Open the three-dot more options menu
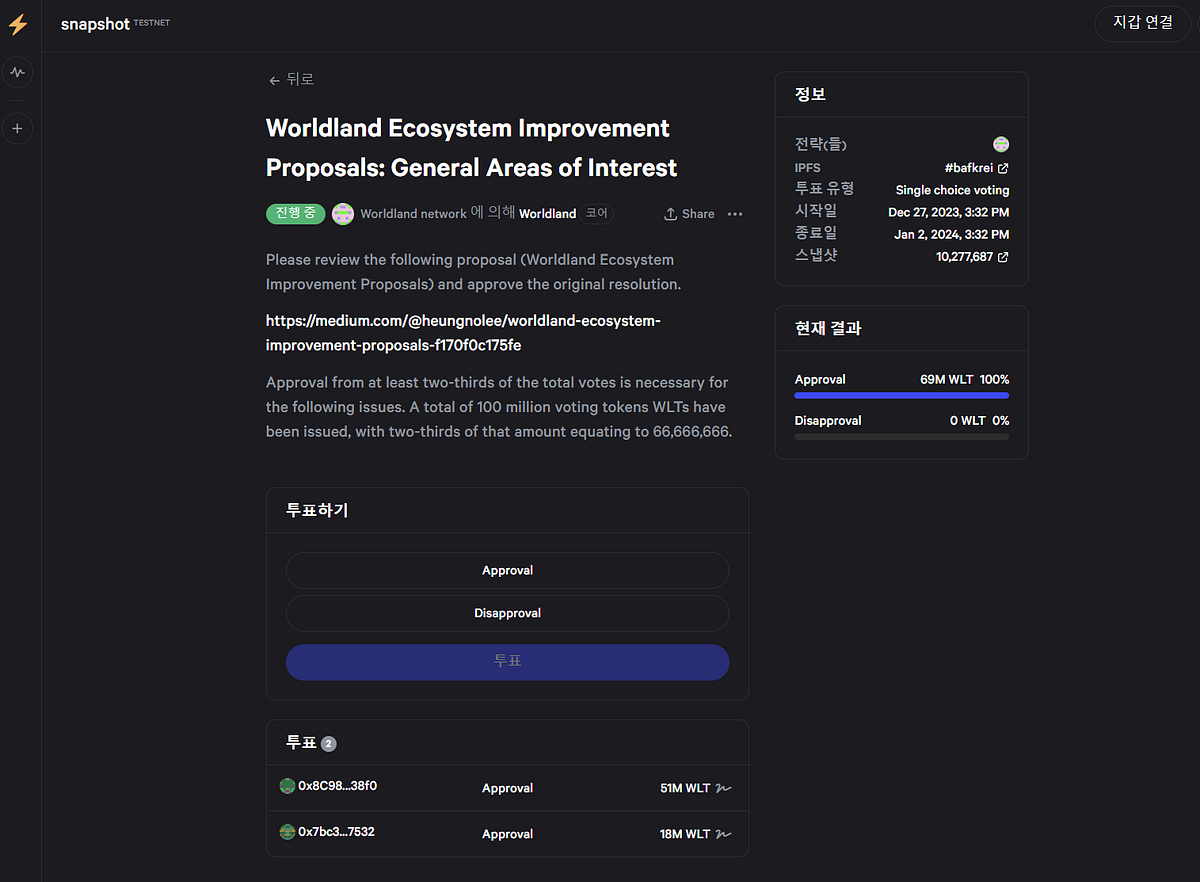The height and width of the screenshot is (882, 1200). click(x=735, y=214)
